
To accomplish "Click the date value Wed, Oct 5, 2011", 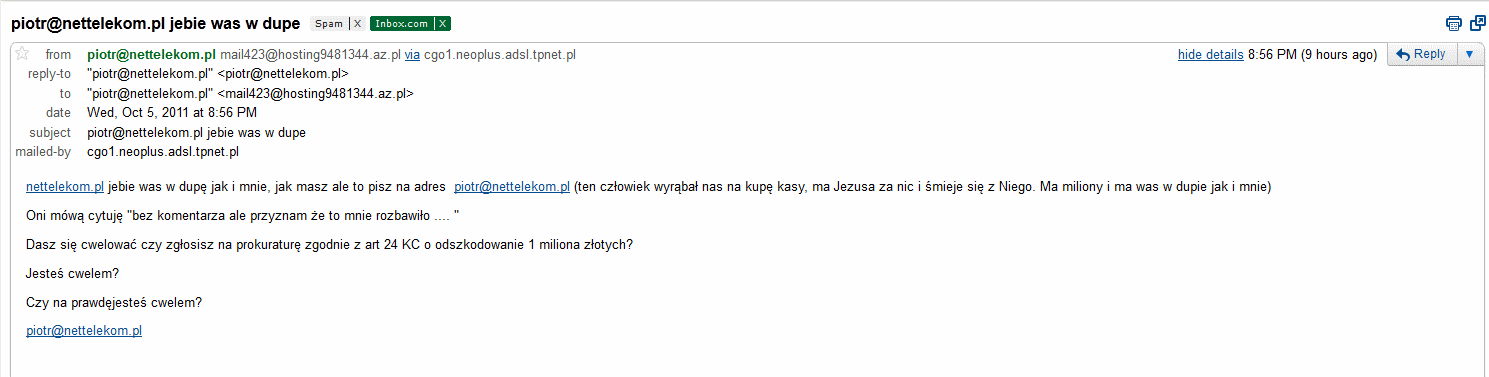I will coord(172,113).
